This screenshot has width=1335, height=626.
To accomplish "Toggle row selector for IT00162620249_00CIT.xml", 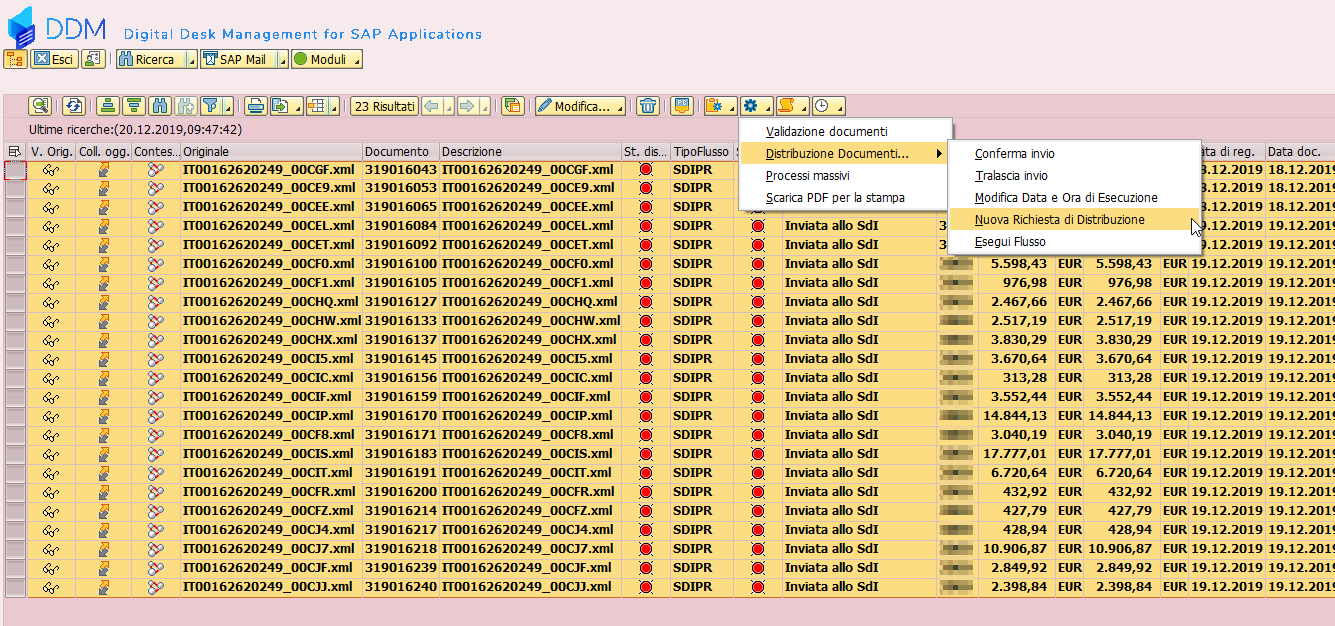I will click(15, 473).
